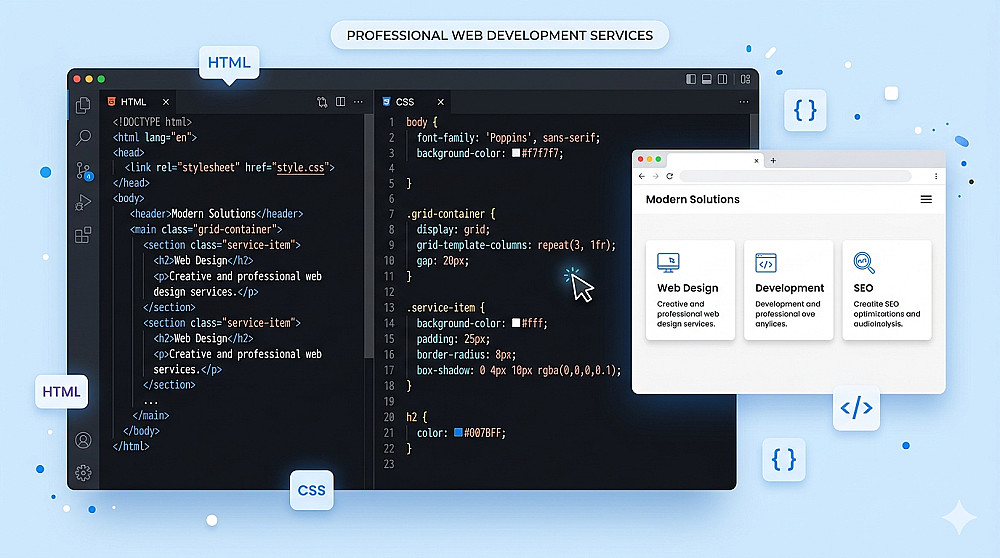Click the Professional Web Development Services banner
Image resolution: width=1000 pixels, height=558 pixels.
click(x=499, y=35)
